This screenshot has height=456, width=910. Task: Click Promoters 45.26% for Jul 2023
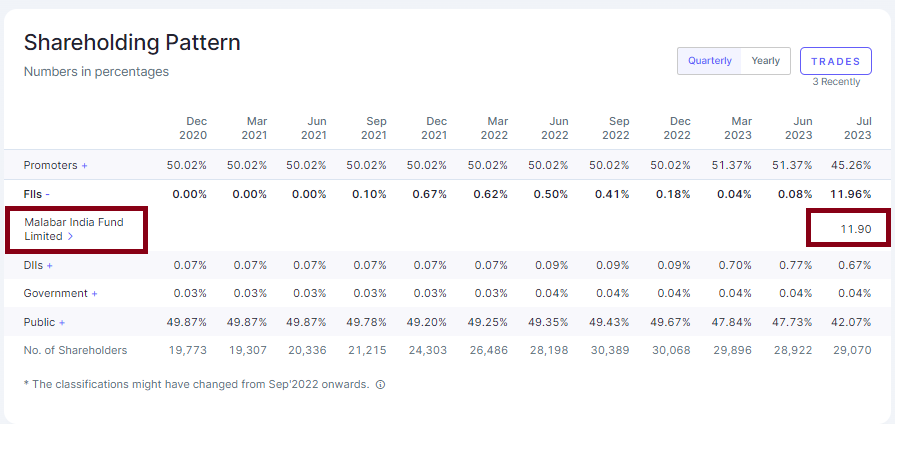(851, 165)
